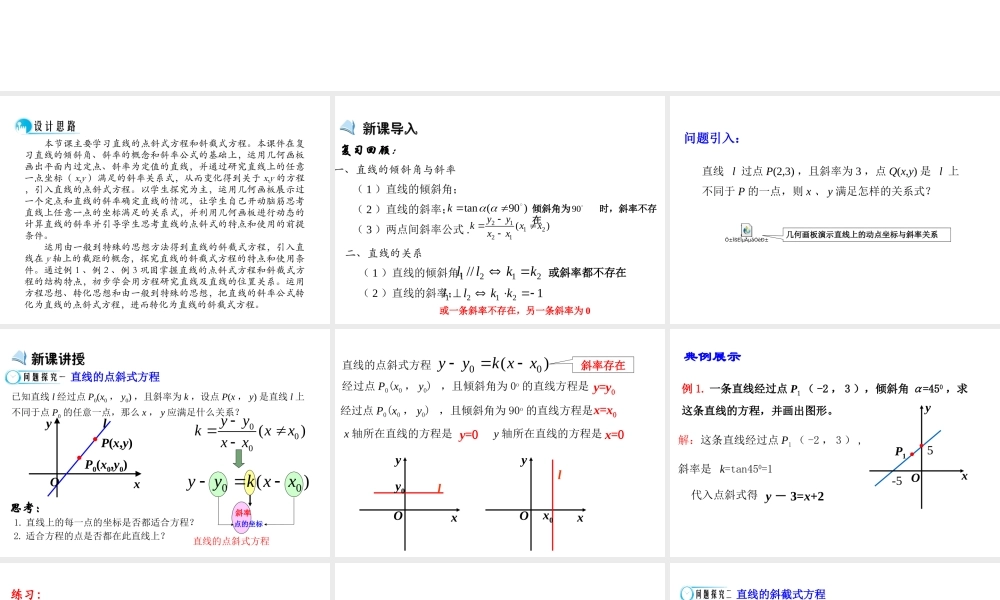Viewport: 1000px width, 600px height.
Task: Click the 复习回顾 subtitle
Action: click(368, 150)
